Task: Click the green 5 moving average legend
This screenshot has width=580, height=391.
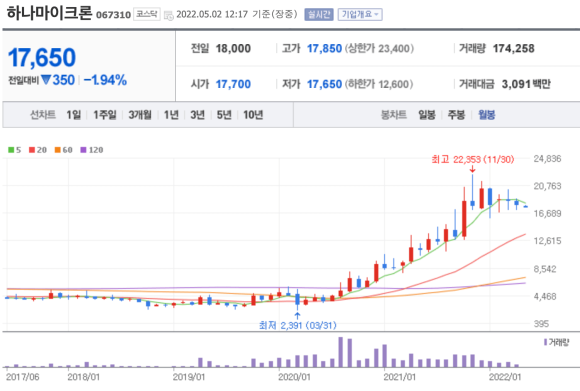Action: pyautogui.click(x=15, y=150)
